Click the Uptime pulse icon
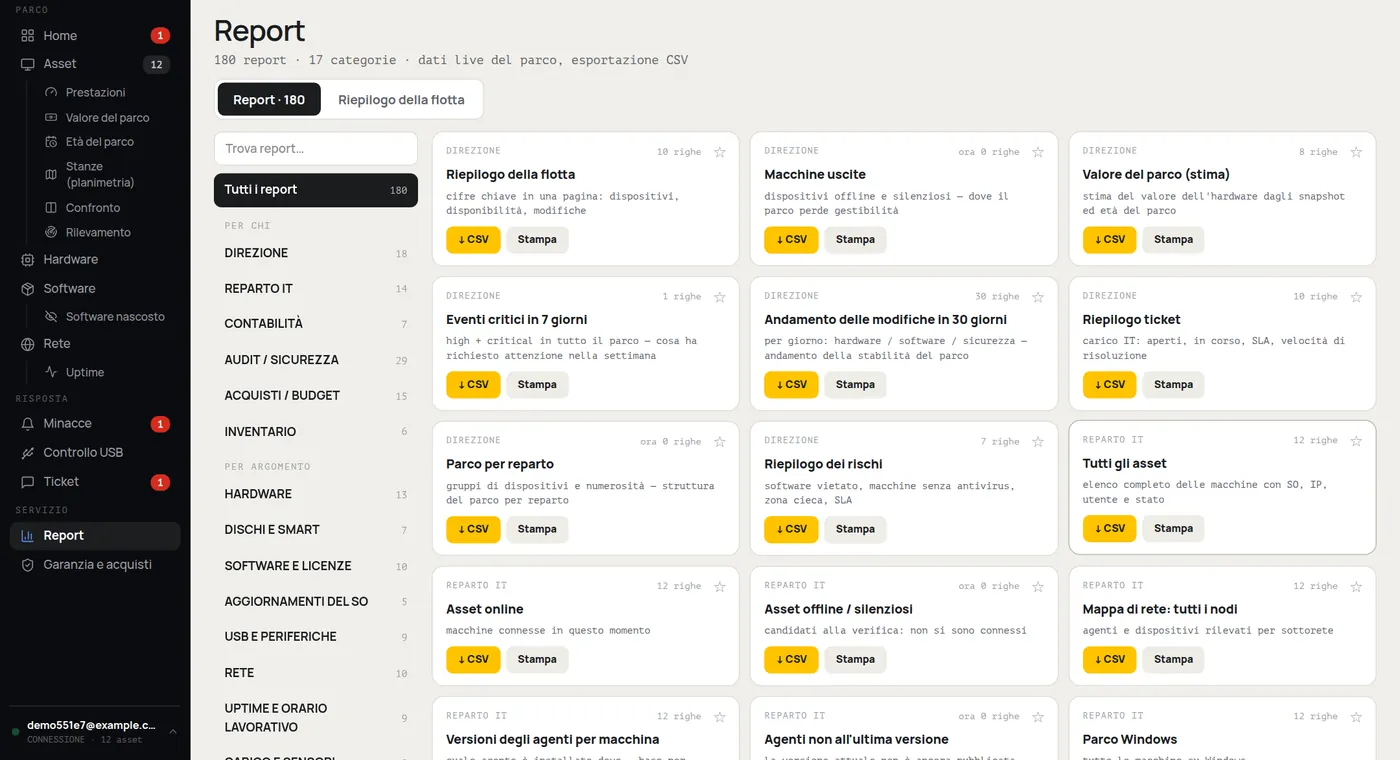 tap(52, 372)
